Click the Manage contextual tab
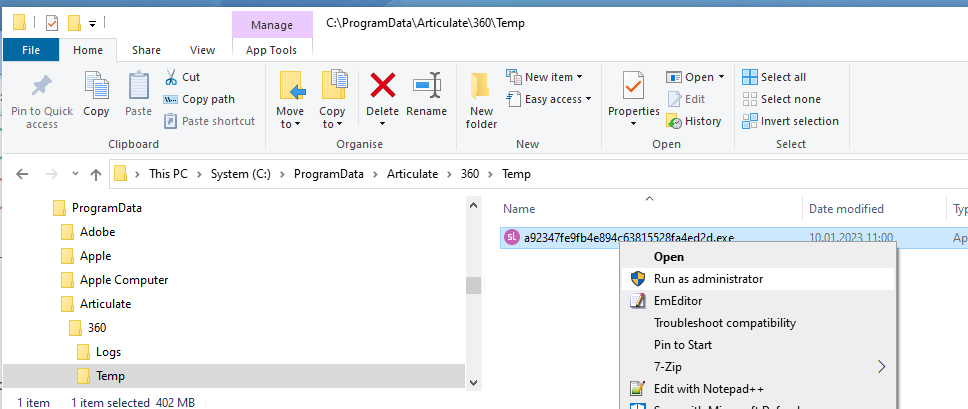Screen dimensions: 968x409 tap(272, 25)
